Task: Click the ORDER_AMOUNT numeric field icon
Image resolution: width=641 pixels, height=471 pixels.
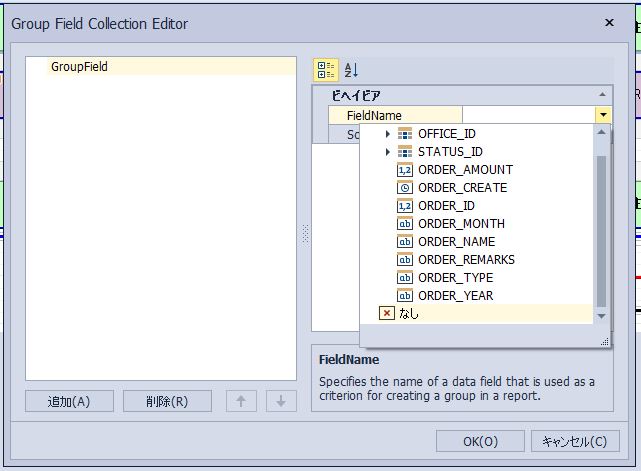Action: click(405, 170)
